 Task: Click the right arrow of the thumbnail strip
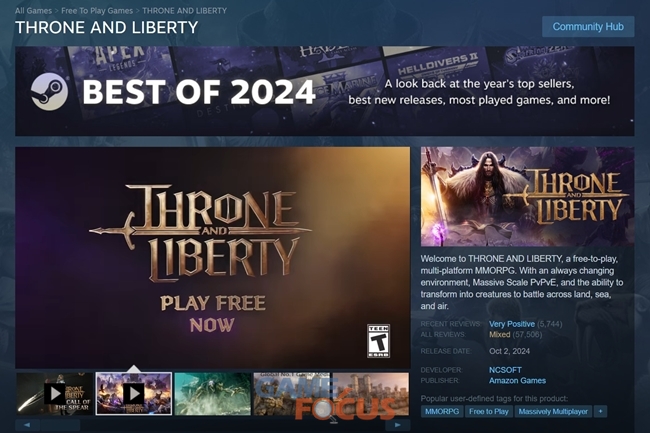398,425
